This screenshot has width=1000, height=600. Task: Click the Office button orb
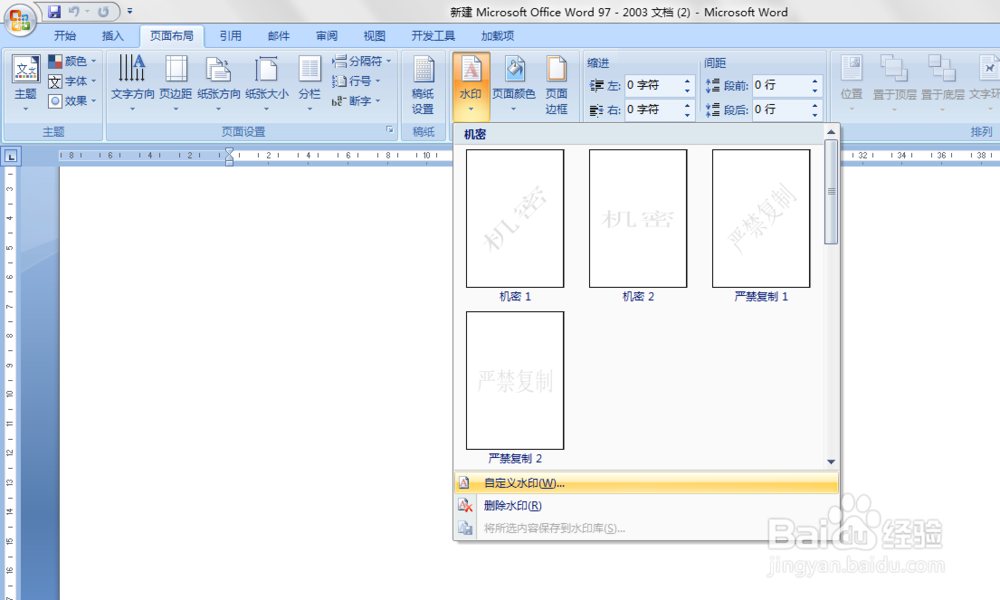(19, 19)
